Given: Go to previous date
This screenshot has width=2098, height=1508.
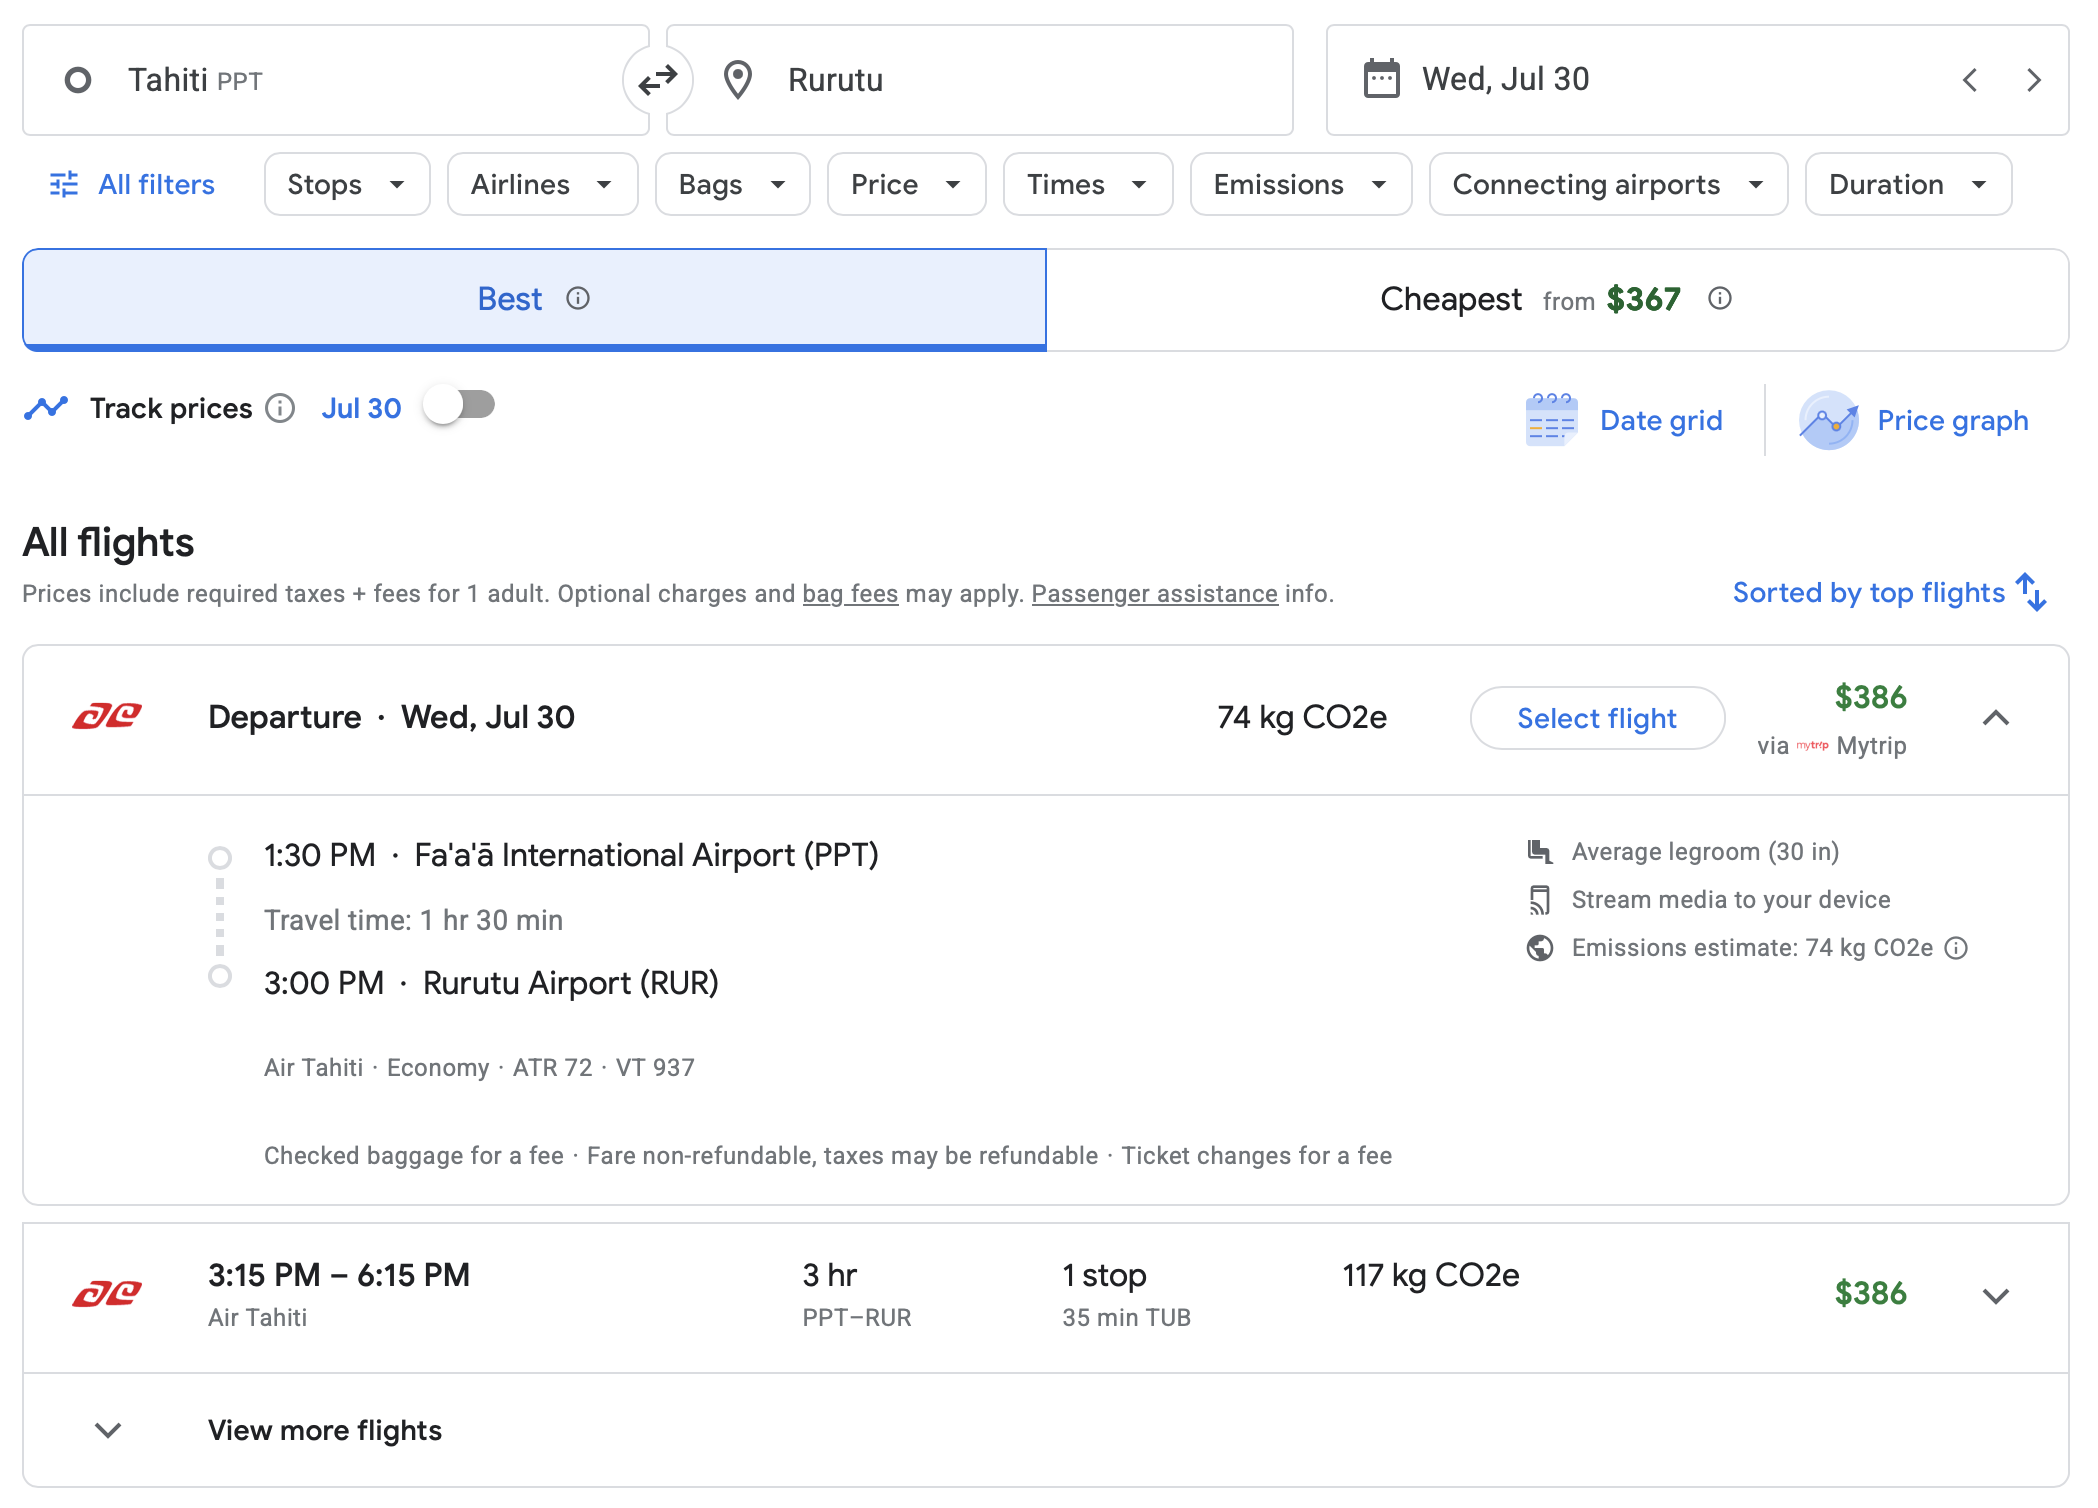Looking at the screenshot, I should (1970, 80).
